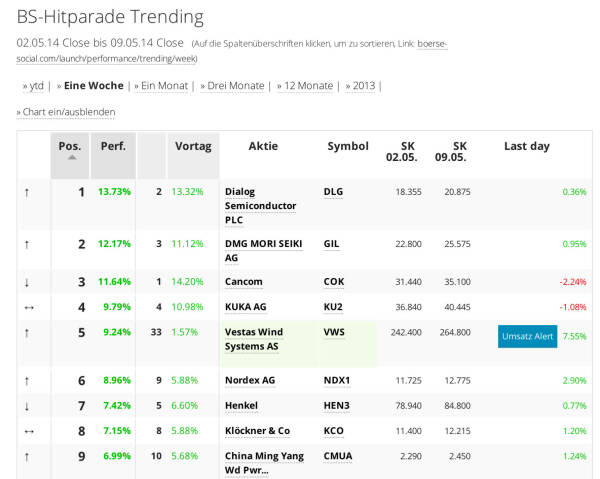The width and height of the screenshot is (600, 479).
Task: Click the sort arrow under Pos. header
Action: (71, 157)
